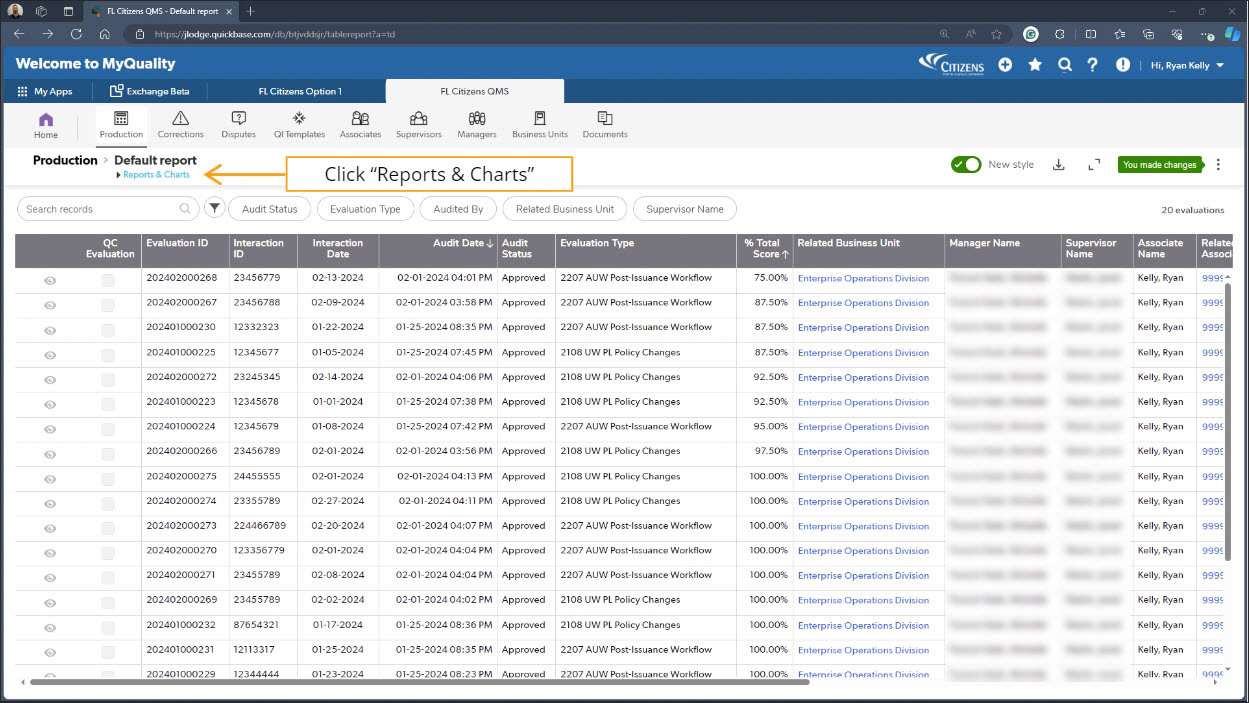1249x703 pixels.
Task: Open the Associates table
Action: click(360, 125)
